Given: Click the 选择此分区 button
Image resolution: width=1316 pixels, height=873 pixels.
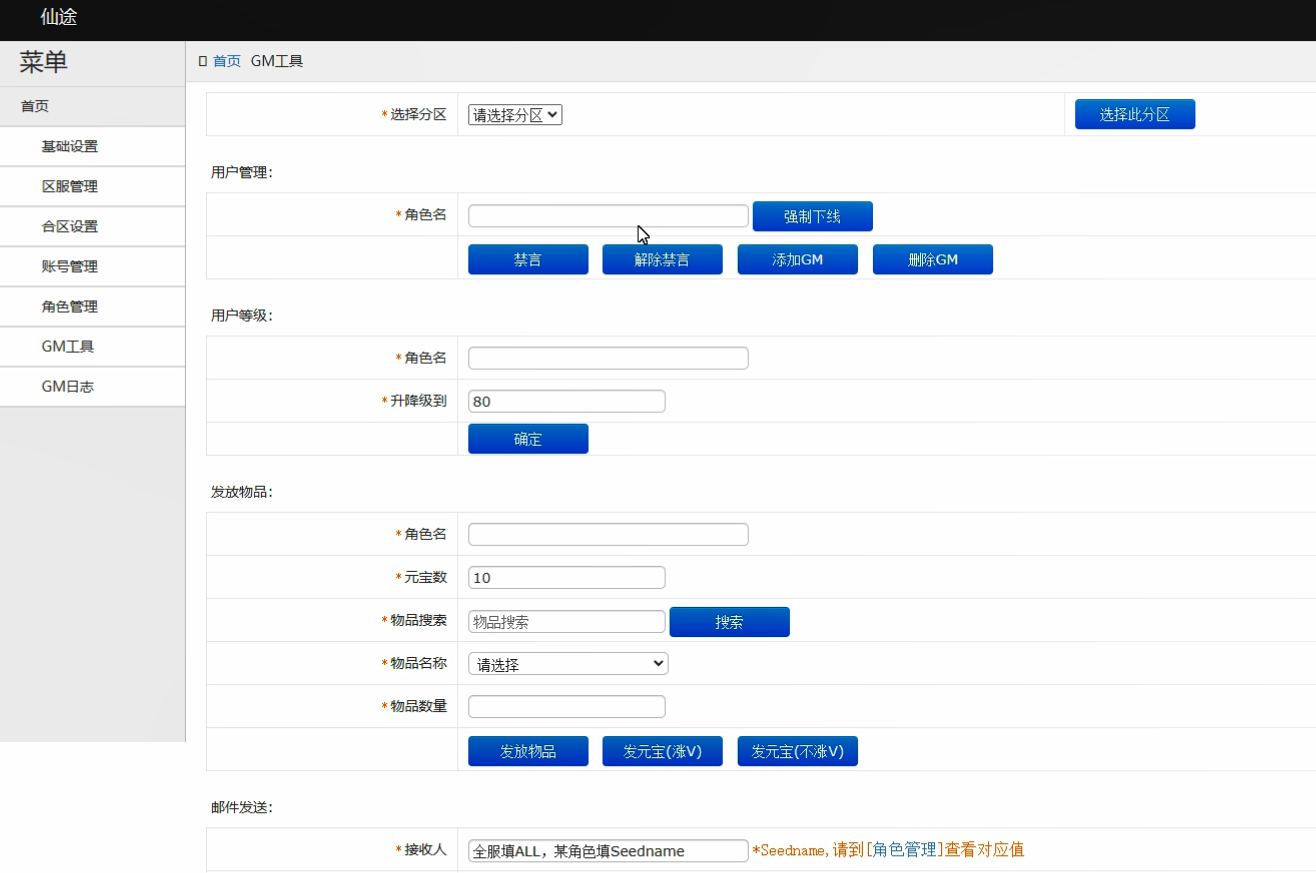Looking at the screenshot, I should 1134,115.
